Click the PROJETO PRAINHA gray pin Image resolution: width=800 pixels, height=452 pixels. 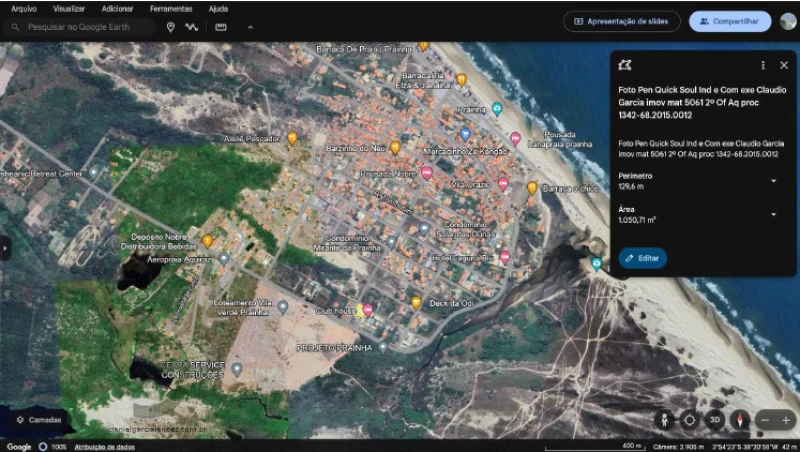coord(383,347)
